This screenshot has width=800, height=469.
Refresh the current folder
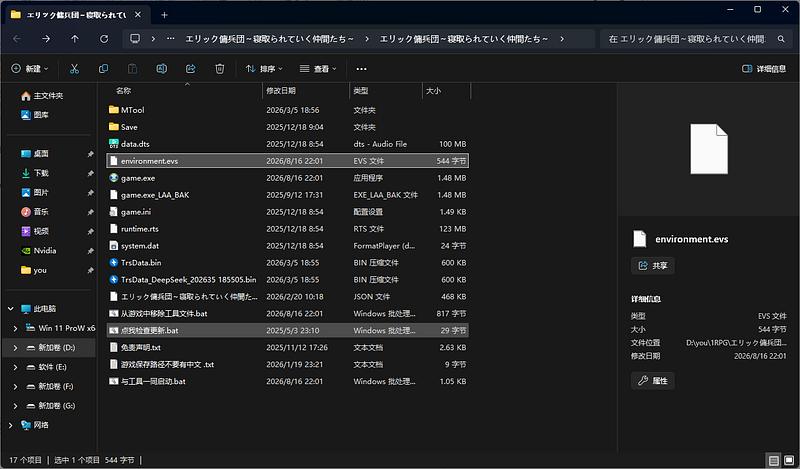click(x=104, y=39)
